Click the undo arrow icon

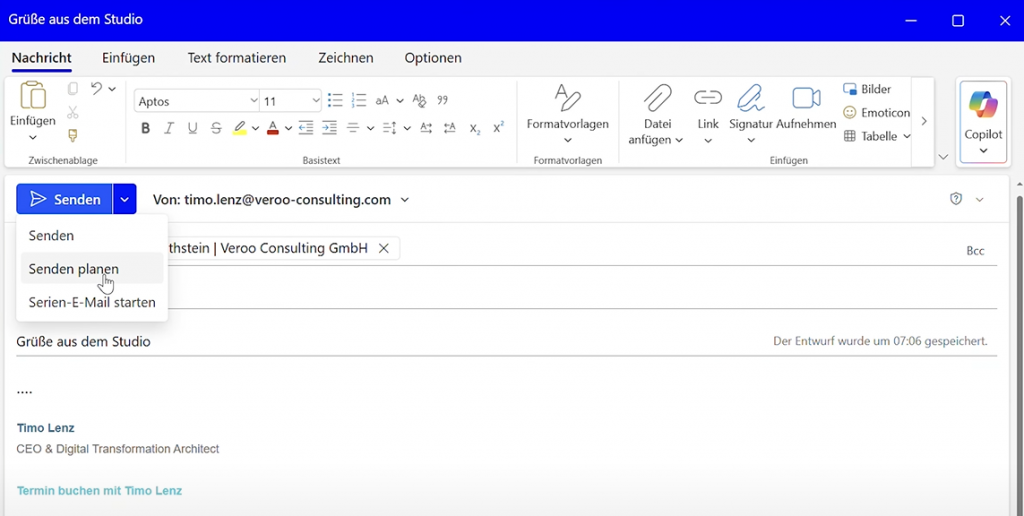97,88
